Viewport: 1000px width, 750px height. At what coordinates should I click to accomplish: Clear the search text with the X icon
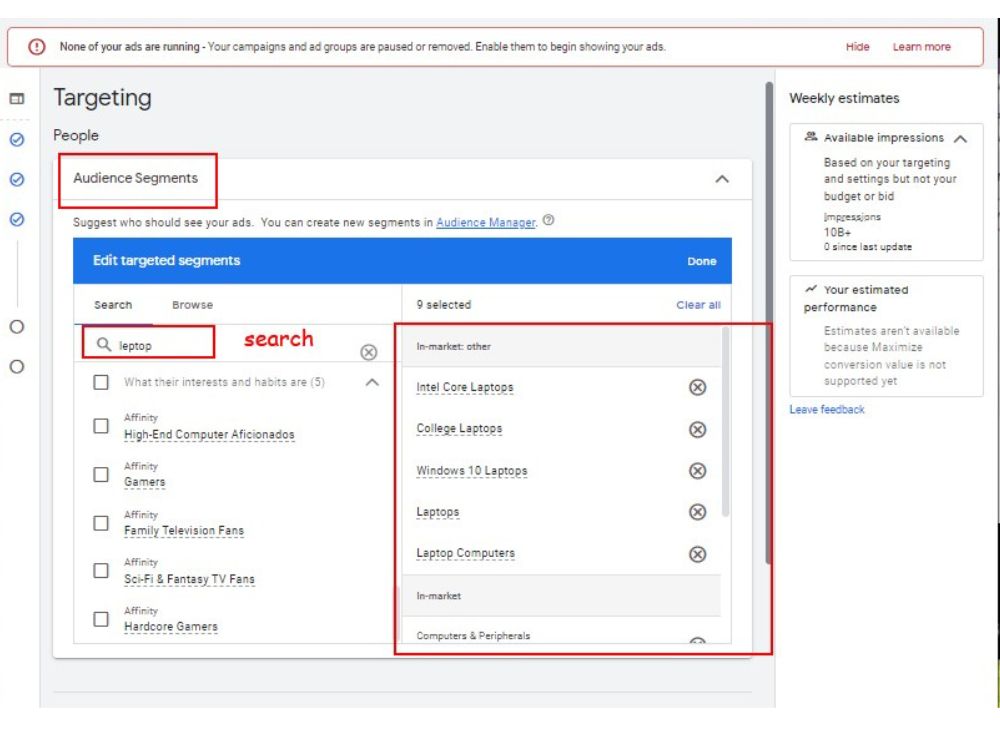[x=369, y=352]
